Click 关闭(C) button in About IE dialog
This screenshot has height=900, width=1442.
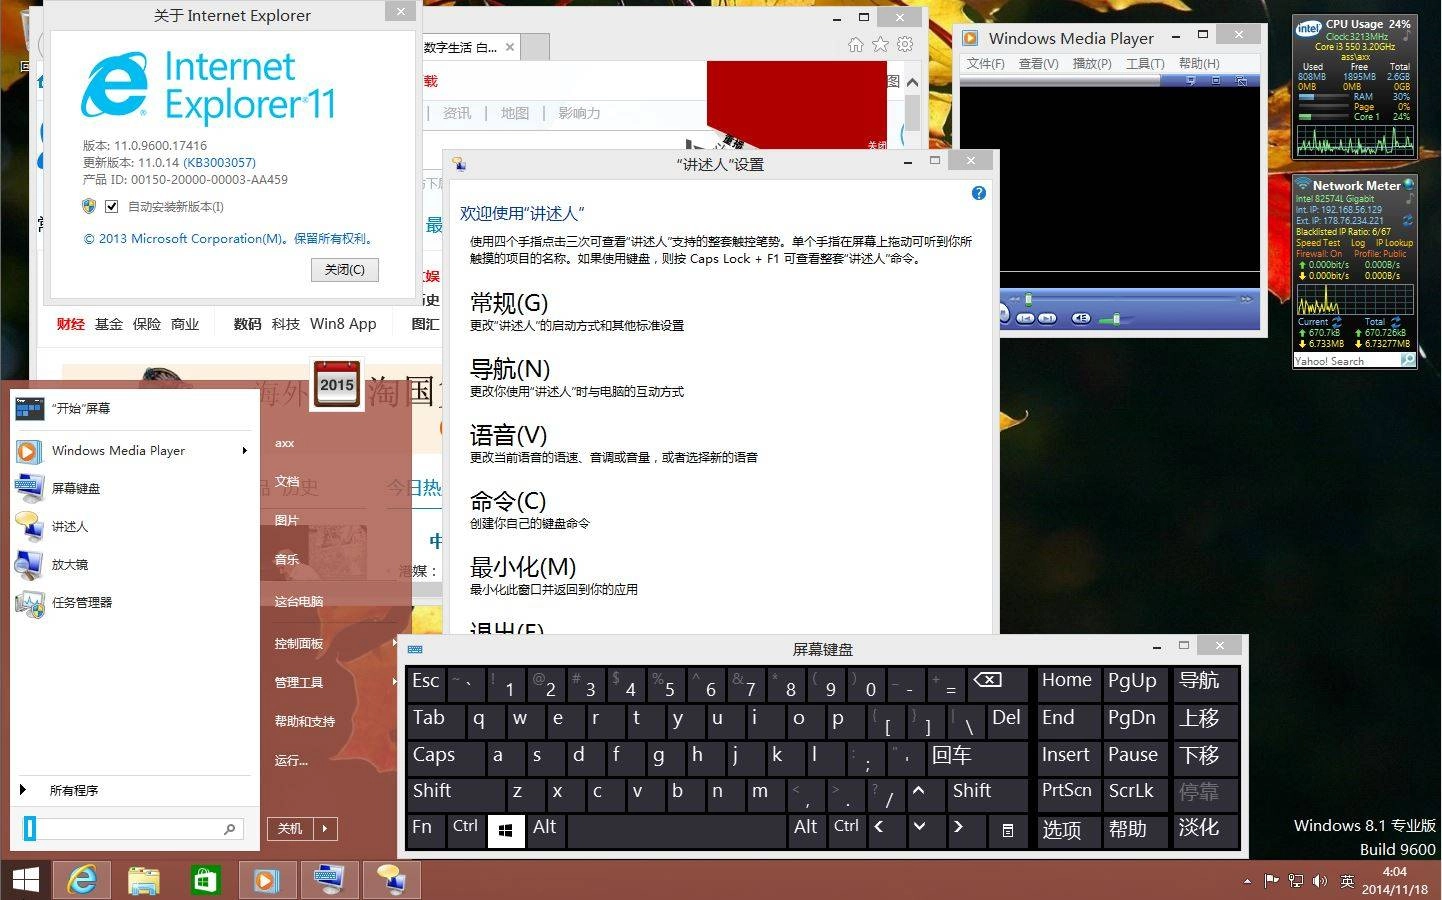[x=344, y=269]
